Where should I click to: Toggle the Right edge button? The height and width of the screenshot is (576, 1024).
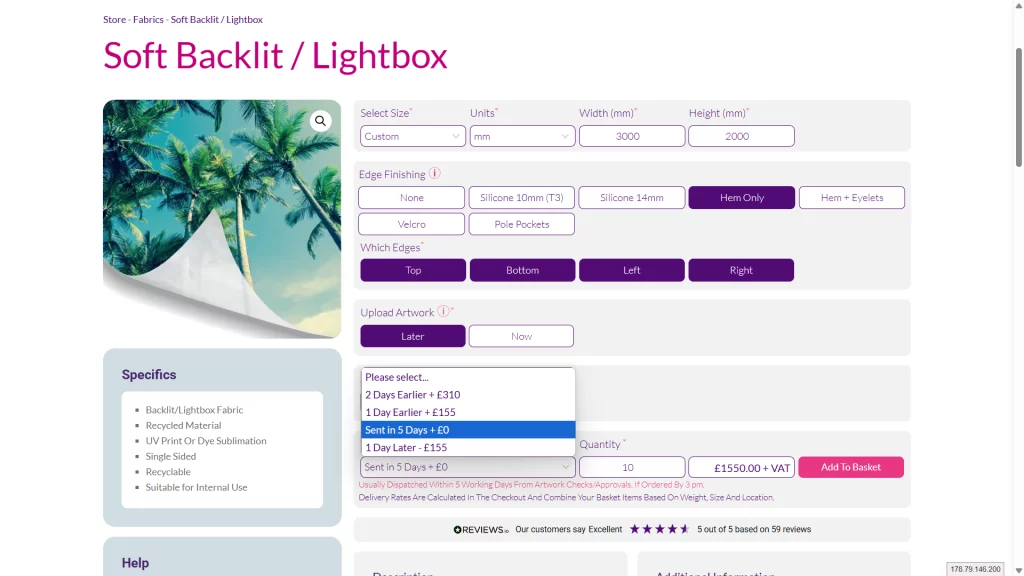point(741,270)
